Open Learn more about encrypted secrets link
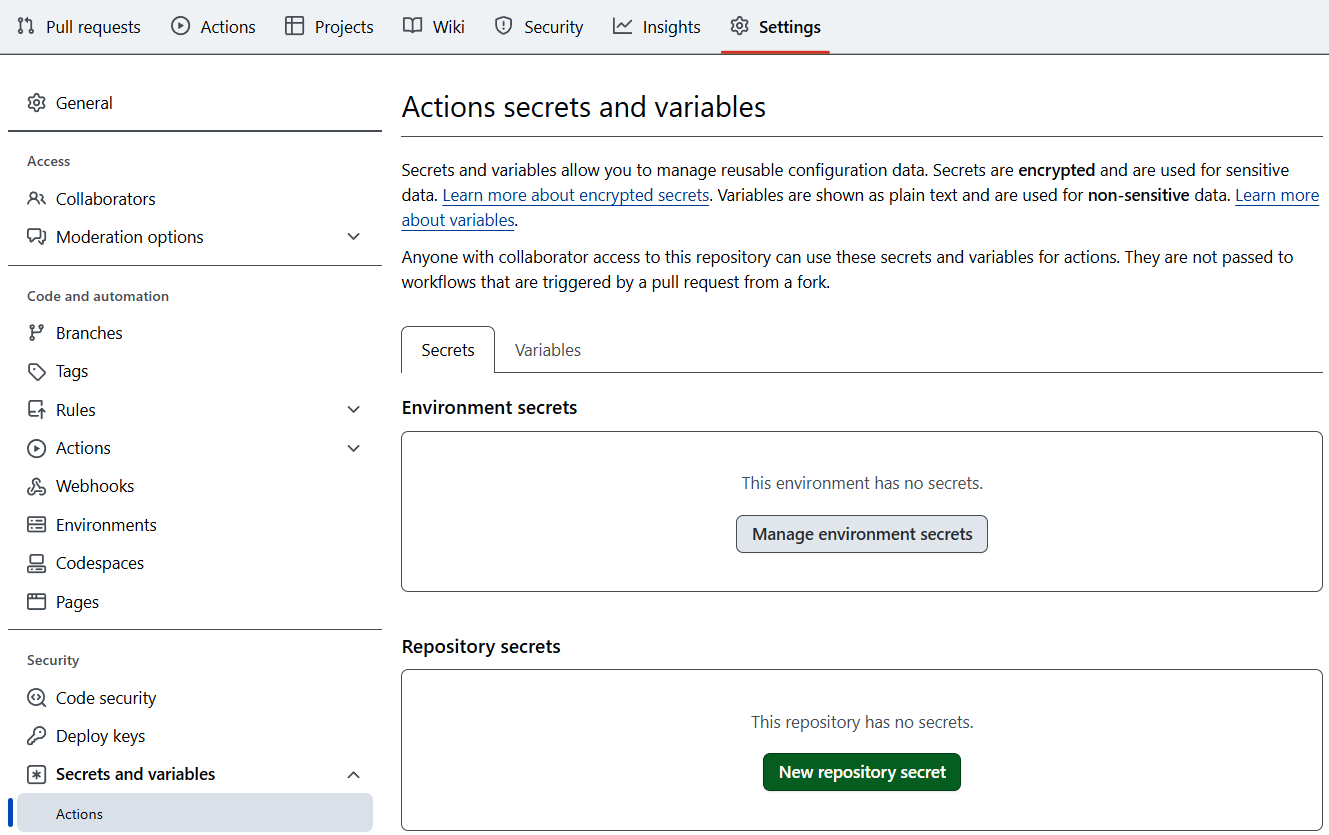The height and width of the screenshot is (835, 1329). (576, 195)
